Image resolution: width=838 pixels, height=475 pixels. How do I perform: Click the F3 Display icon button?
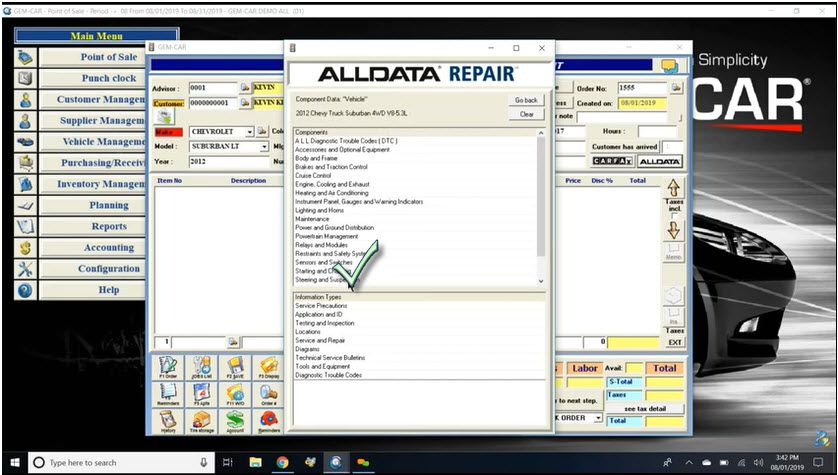coord(269,368)
